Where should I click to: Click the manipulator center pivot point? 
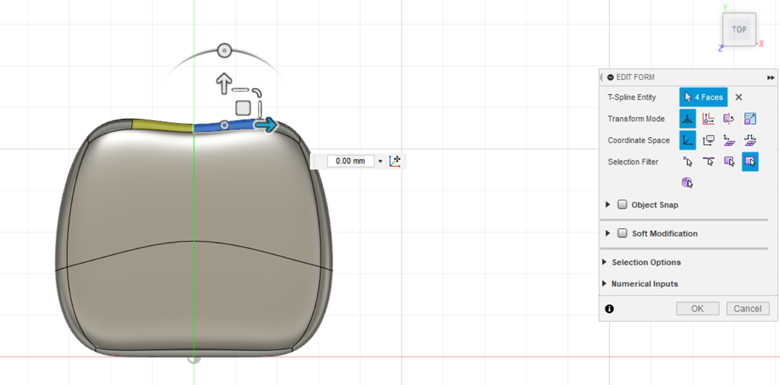click(224, 125)
